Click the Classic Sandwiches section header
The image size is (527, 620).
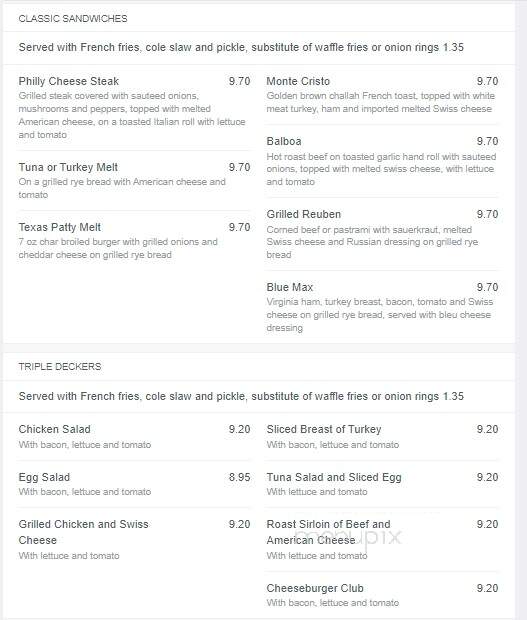(x=73, y=19)
